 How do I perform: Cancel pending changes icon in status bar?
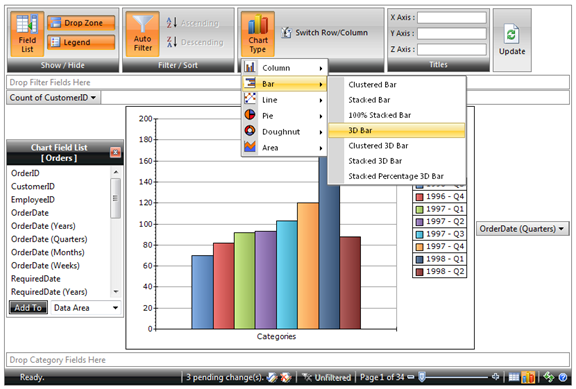pos(285,377)
